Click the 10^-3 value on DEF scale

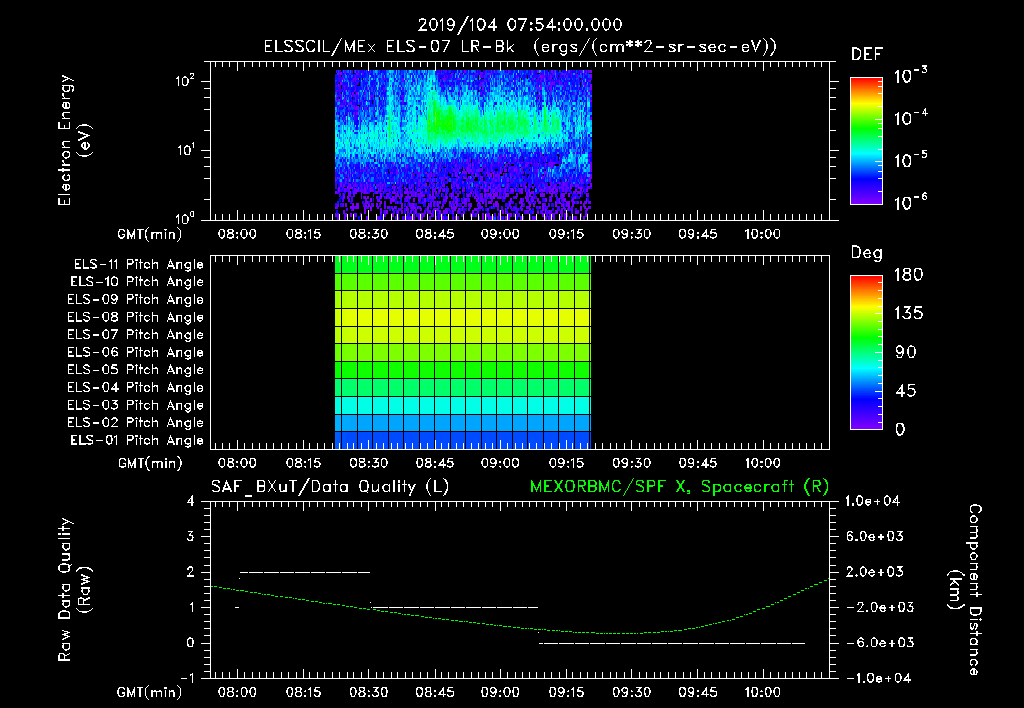tap(910, 76)
